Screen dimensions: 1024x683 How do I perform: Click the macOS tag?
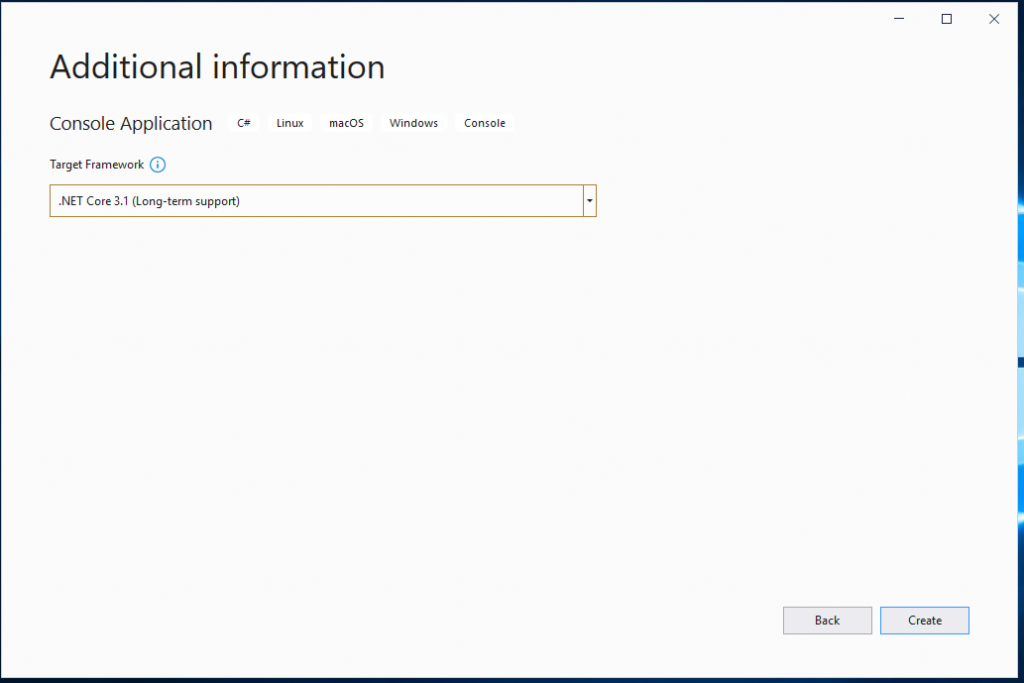click(x=346, y=123)
